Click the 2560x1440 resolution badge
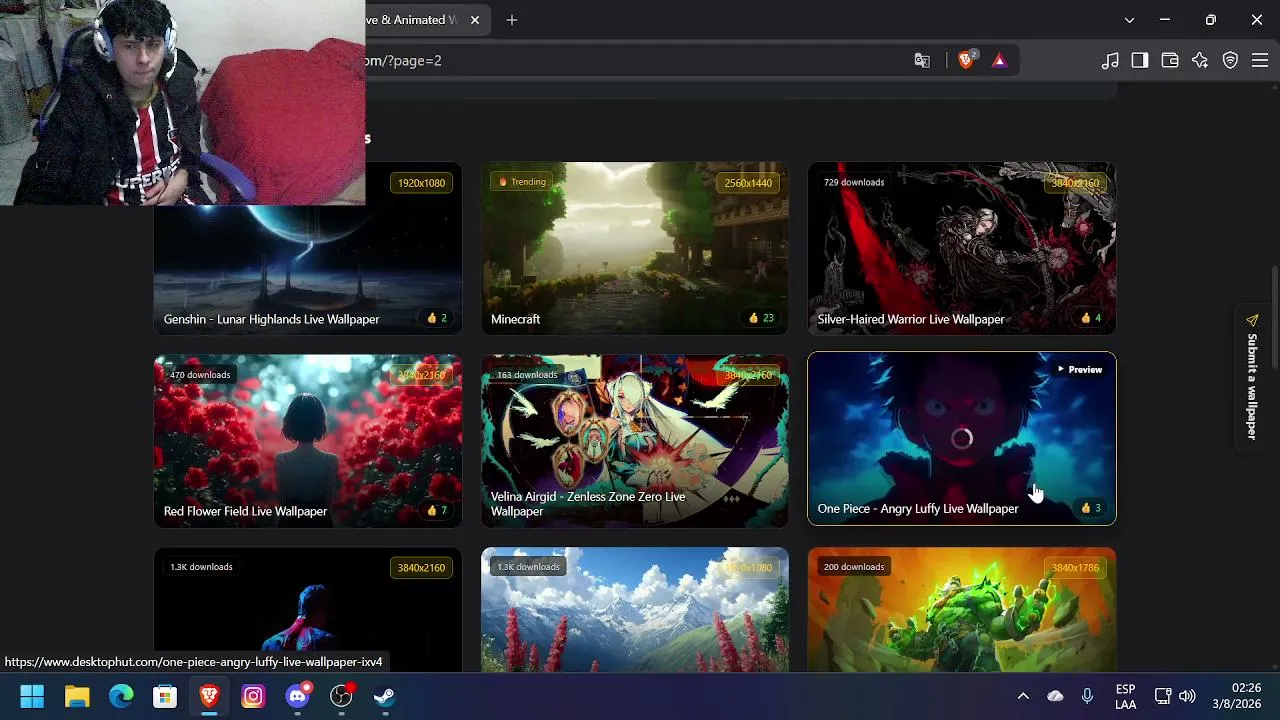This screenshot has height=720, width=1280. click(x=748, y=183)
